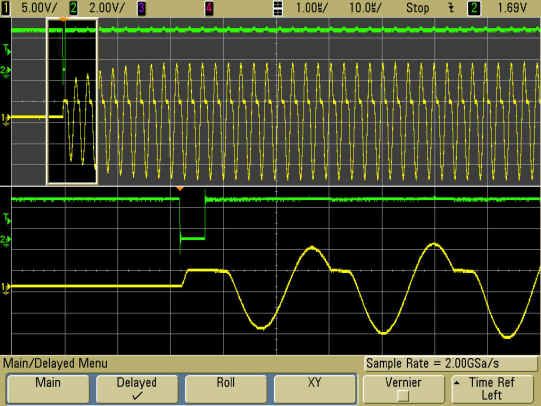Select the XY mode softkey
Image resolution: width=541 pixels, height=406 pixels.
(315, 389)
